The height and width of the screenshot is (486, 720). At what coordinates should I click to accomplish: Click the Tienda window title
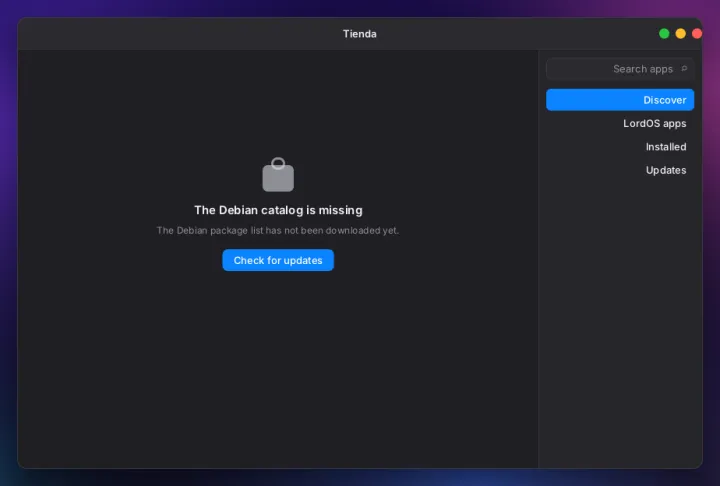360,34
